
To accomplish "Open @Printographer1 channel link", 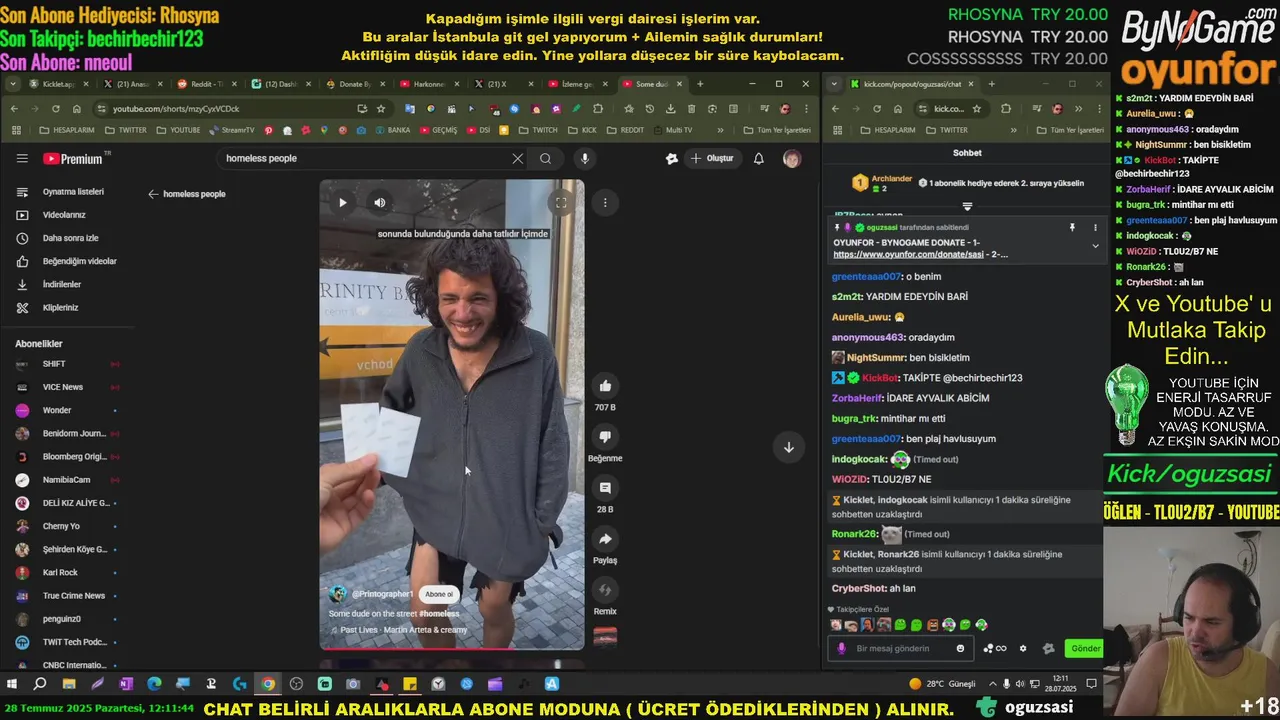I will point(382,594).
